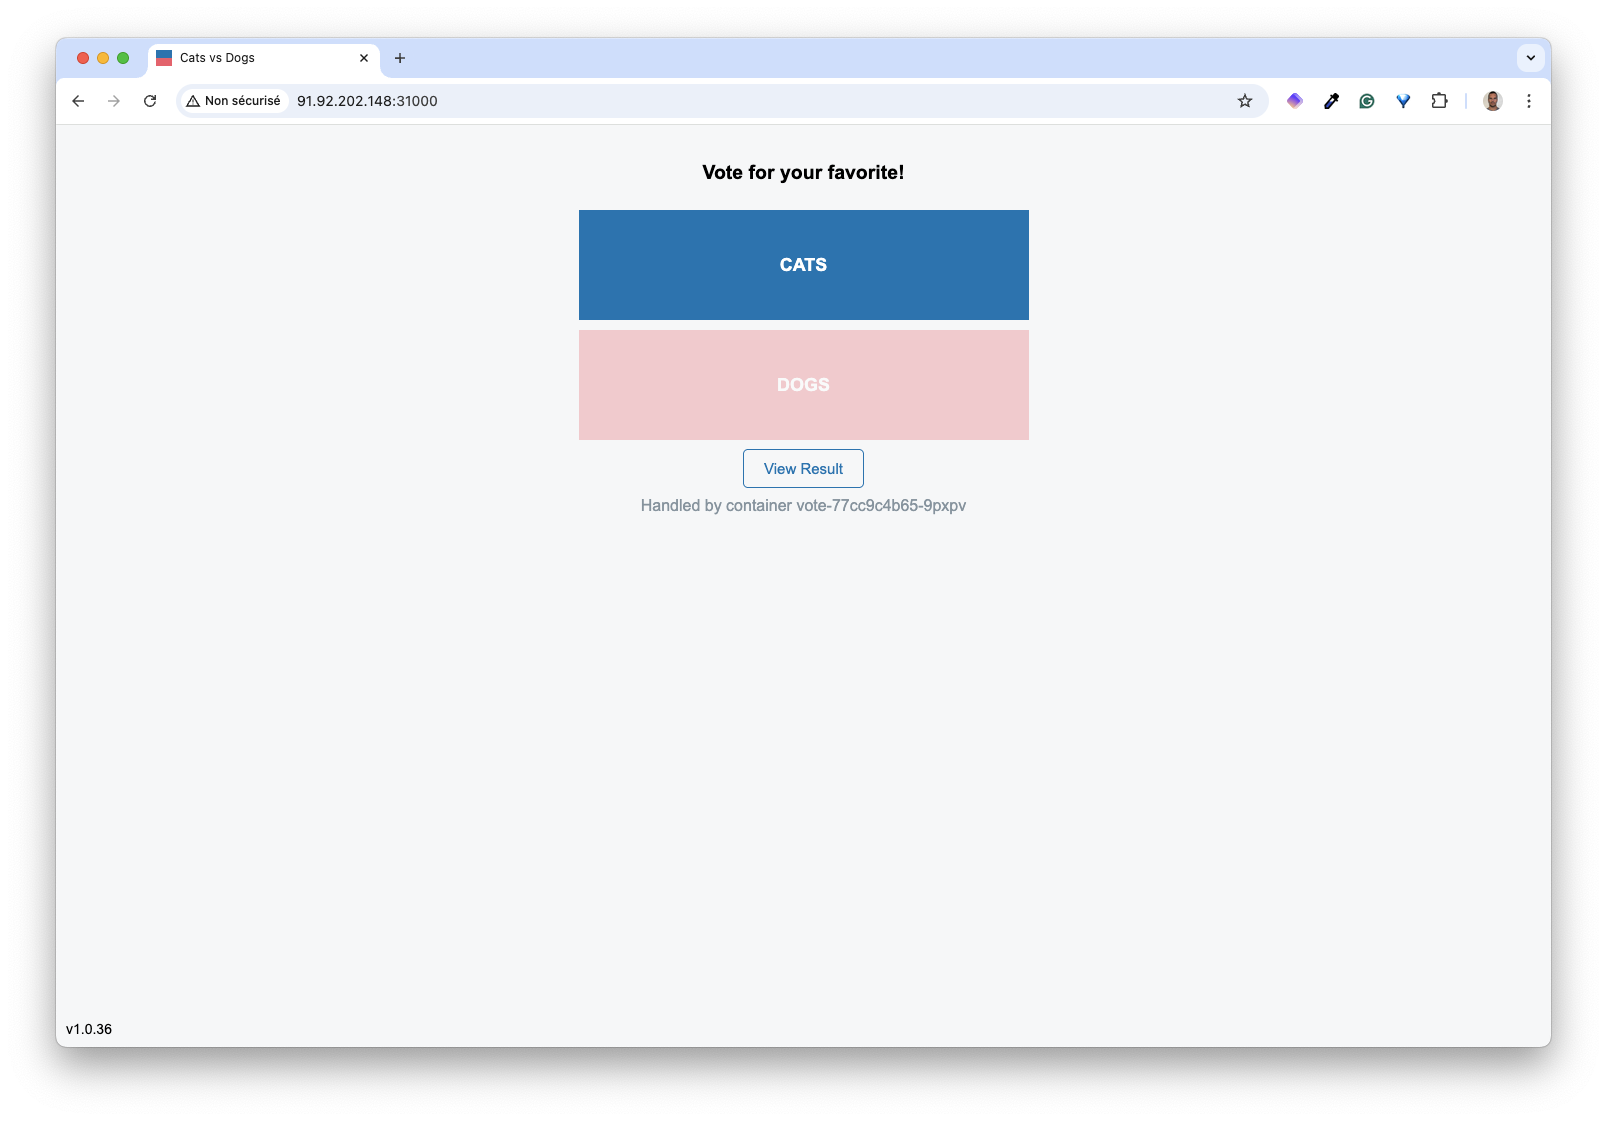Go forward to next page

(x=114, y=101)
